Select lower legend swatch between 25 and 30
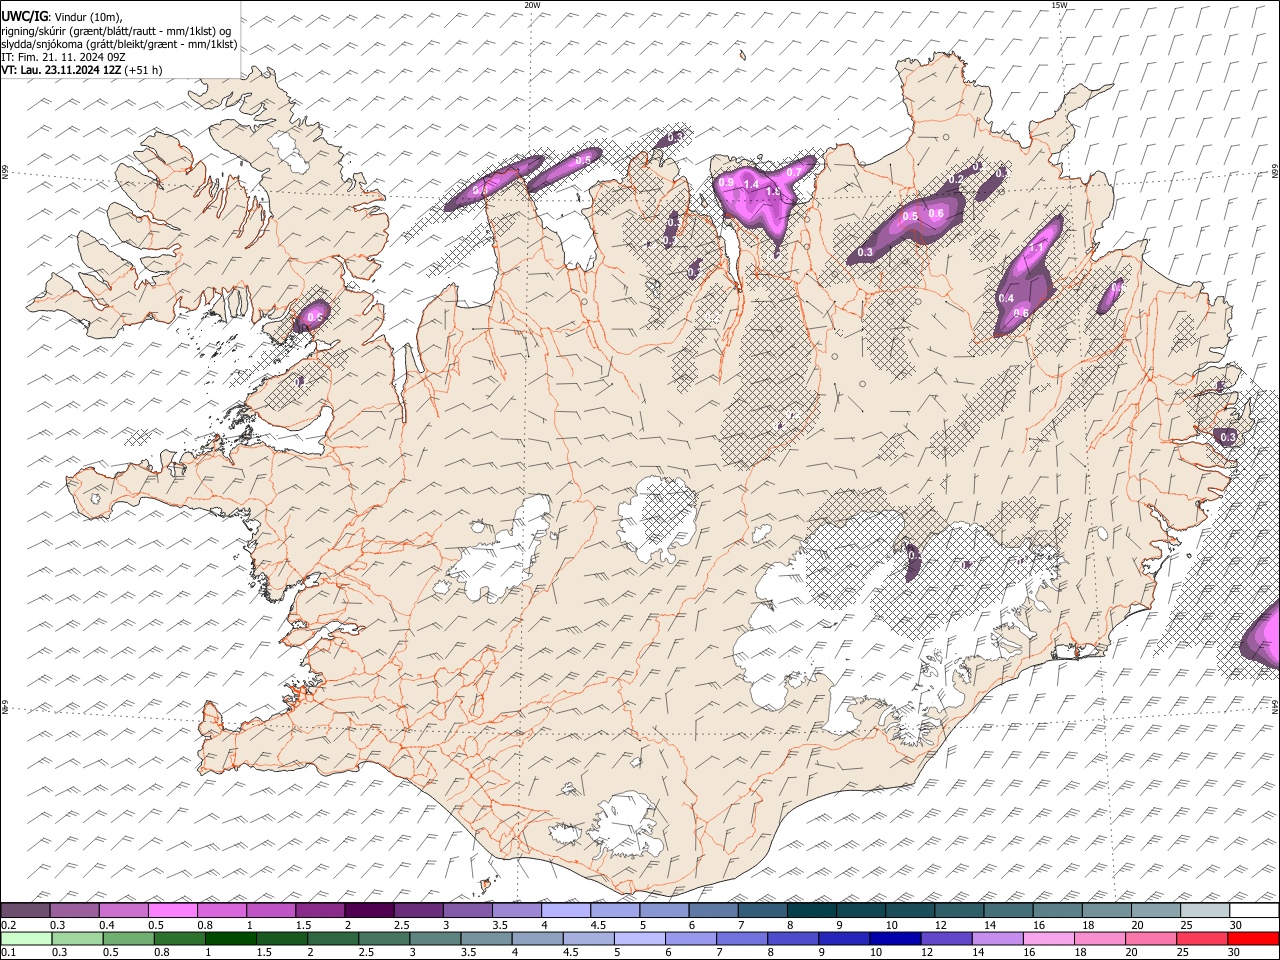The width and height of the screenshot is (1280, 960). pyautogui.click(x=1200, y=938)
